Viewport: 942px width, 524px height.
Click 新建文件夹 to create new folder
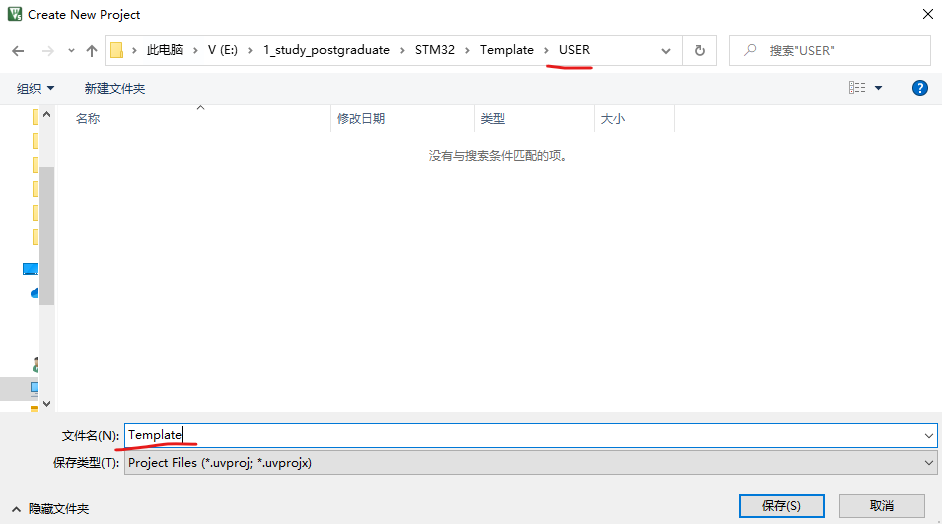click(x=115, y=89)
